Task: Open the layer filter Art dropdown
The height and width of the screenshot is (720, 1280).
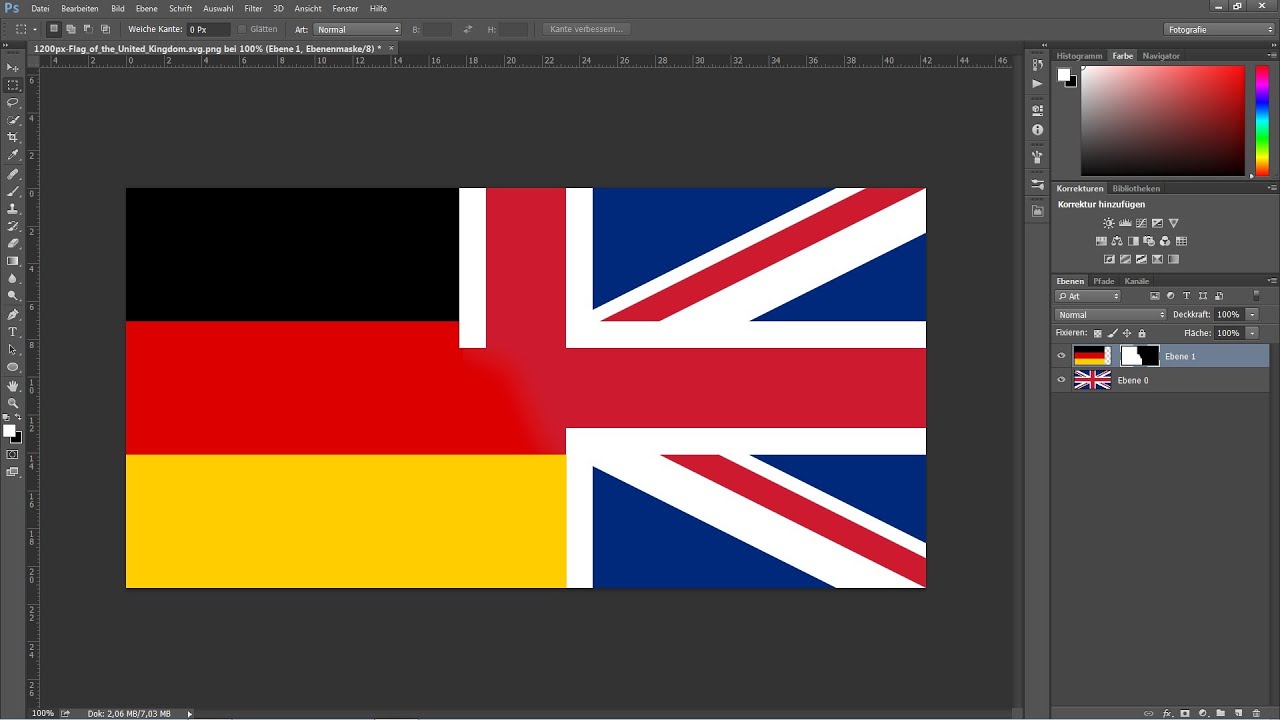Action: pyautogui.click(x=1088, y=296)
